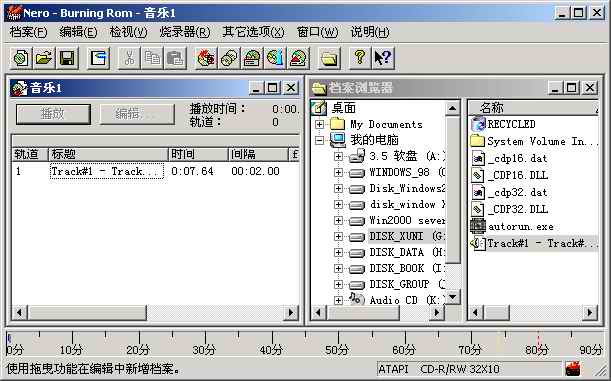Click ATAPI CD-R/RW 32X10 recorder status
Viewport: 611px width, 381px height.
click(x=469, y=369)
